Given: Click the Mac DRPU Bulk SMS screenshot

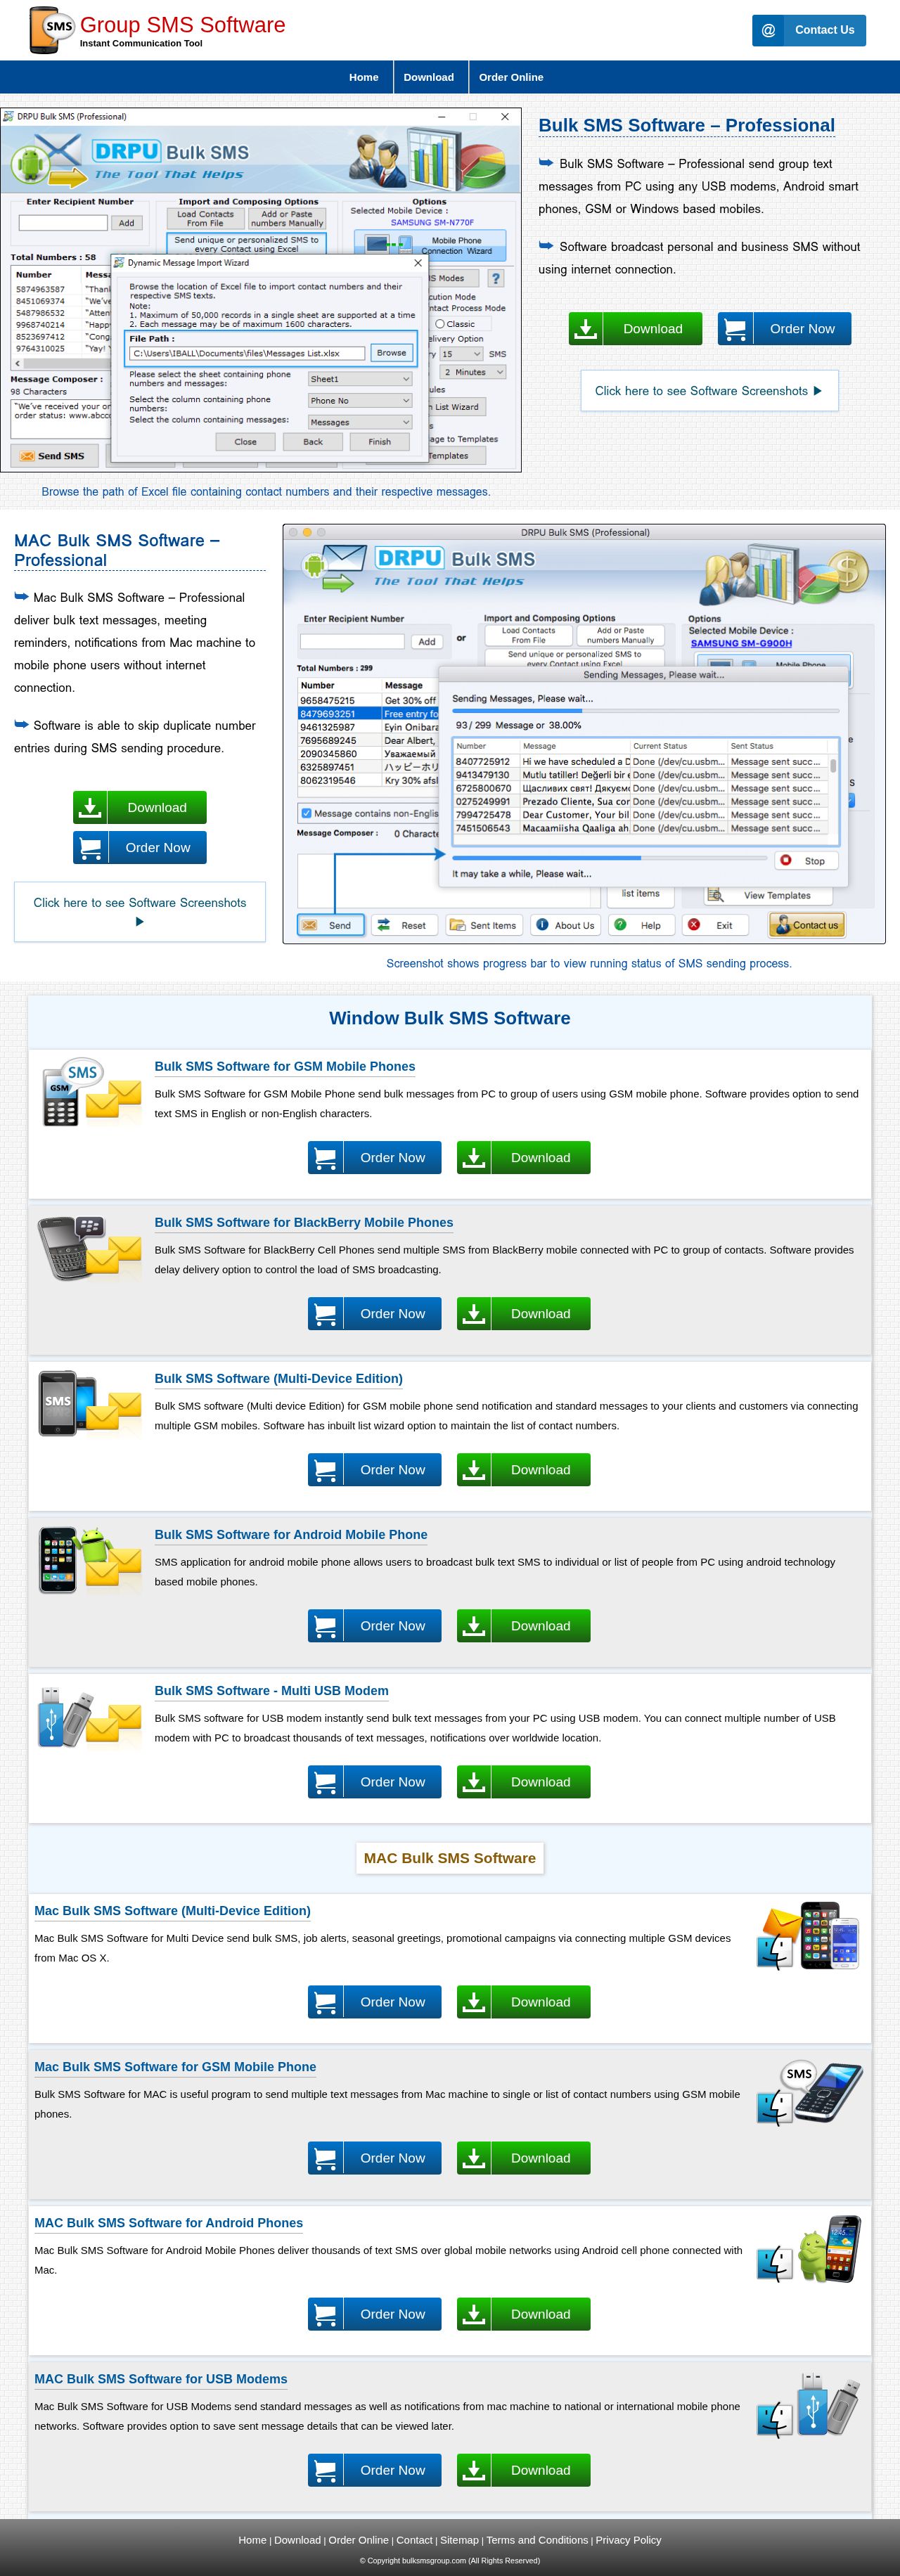Looking at the screenshot, I should tap(584, 734).
